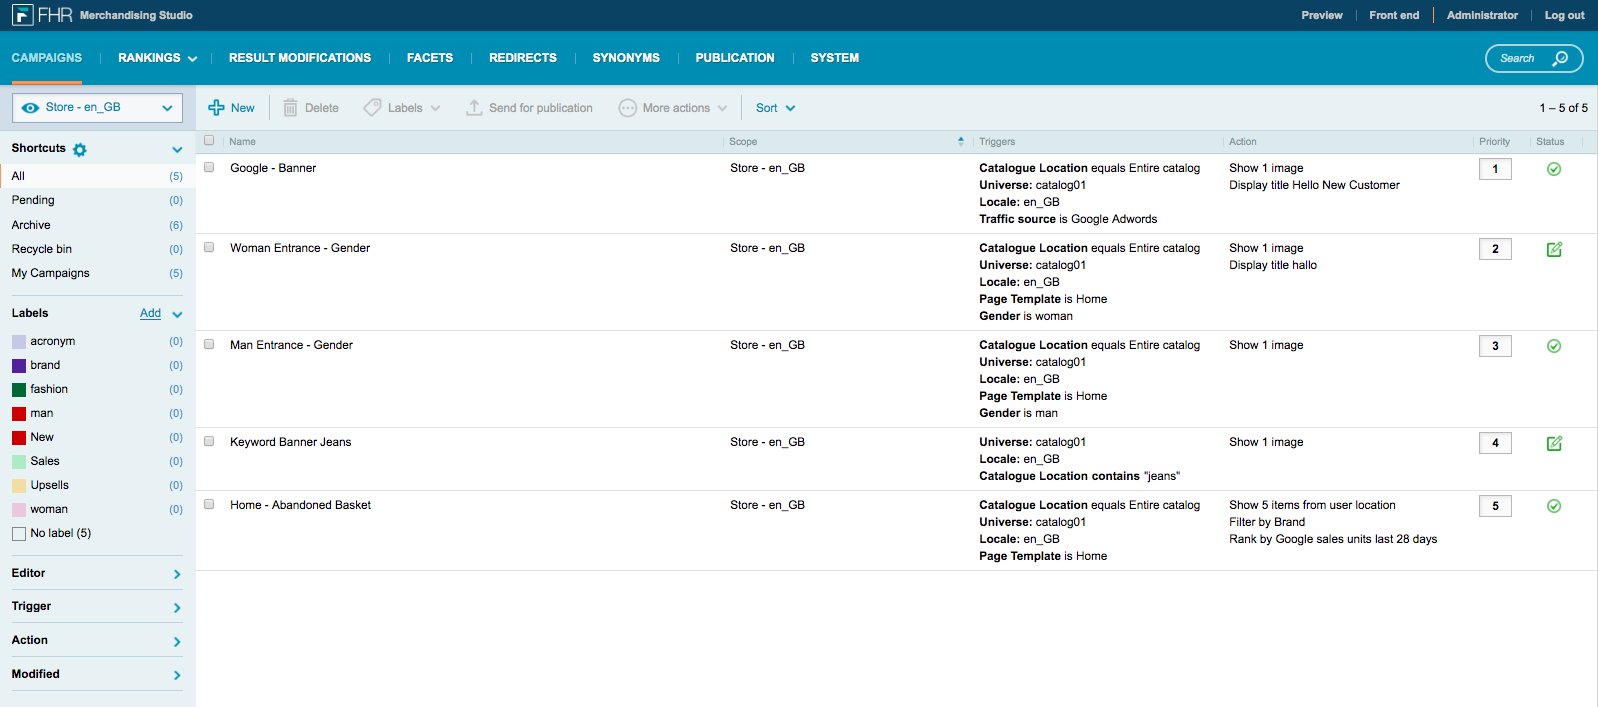This screenshot has width=1598, height=707.
Task: Click the edit status icon for Woman Entrance
Action: (x=1554, y=249)
